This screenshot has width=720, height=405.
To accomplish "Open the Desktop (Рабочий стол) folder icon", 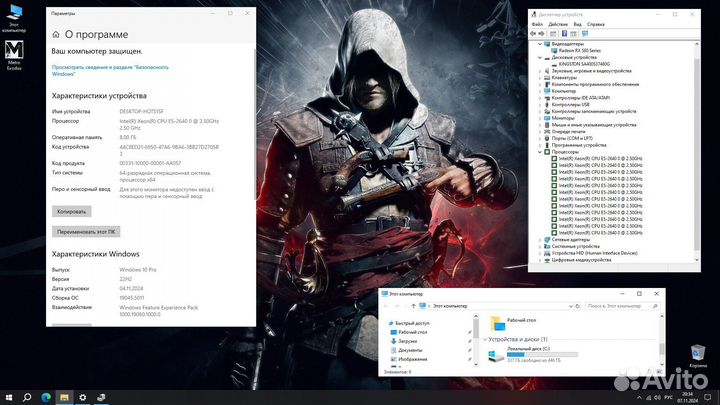I will click(x=496, y=323).
